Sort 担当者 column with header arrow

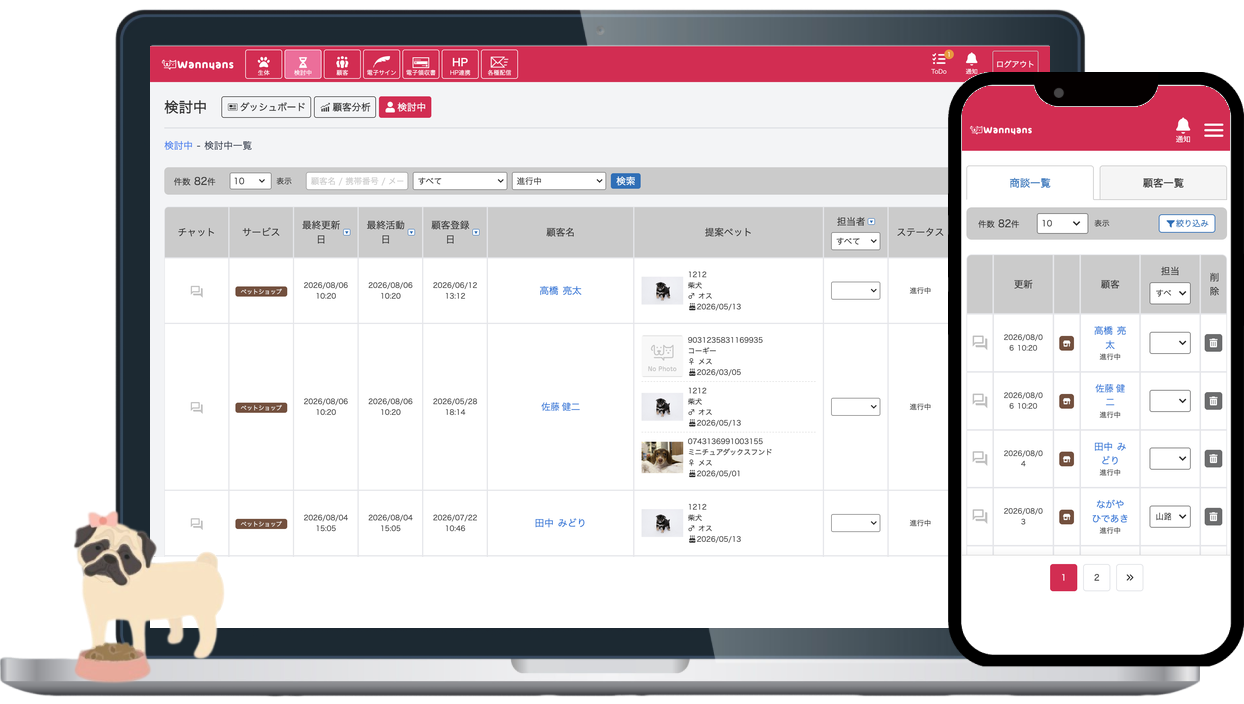(871, 222)
